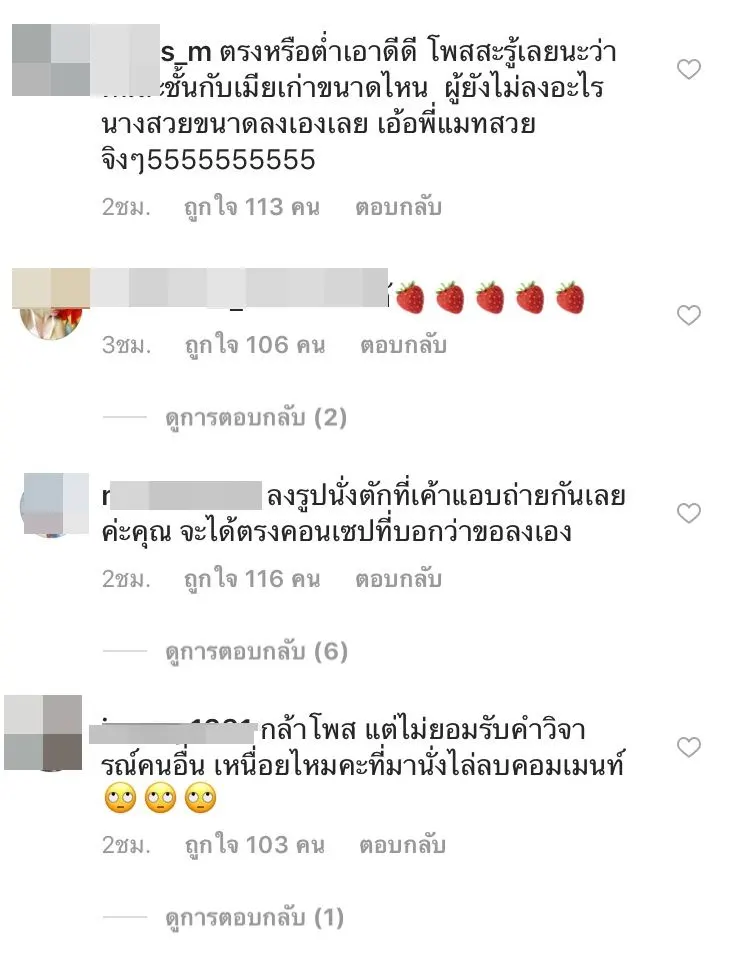Open avatar of the 103-likes commenter
745x965 pixels.
click(x=43, y=734)
